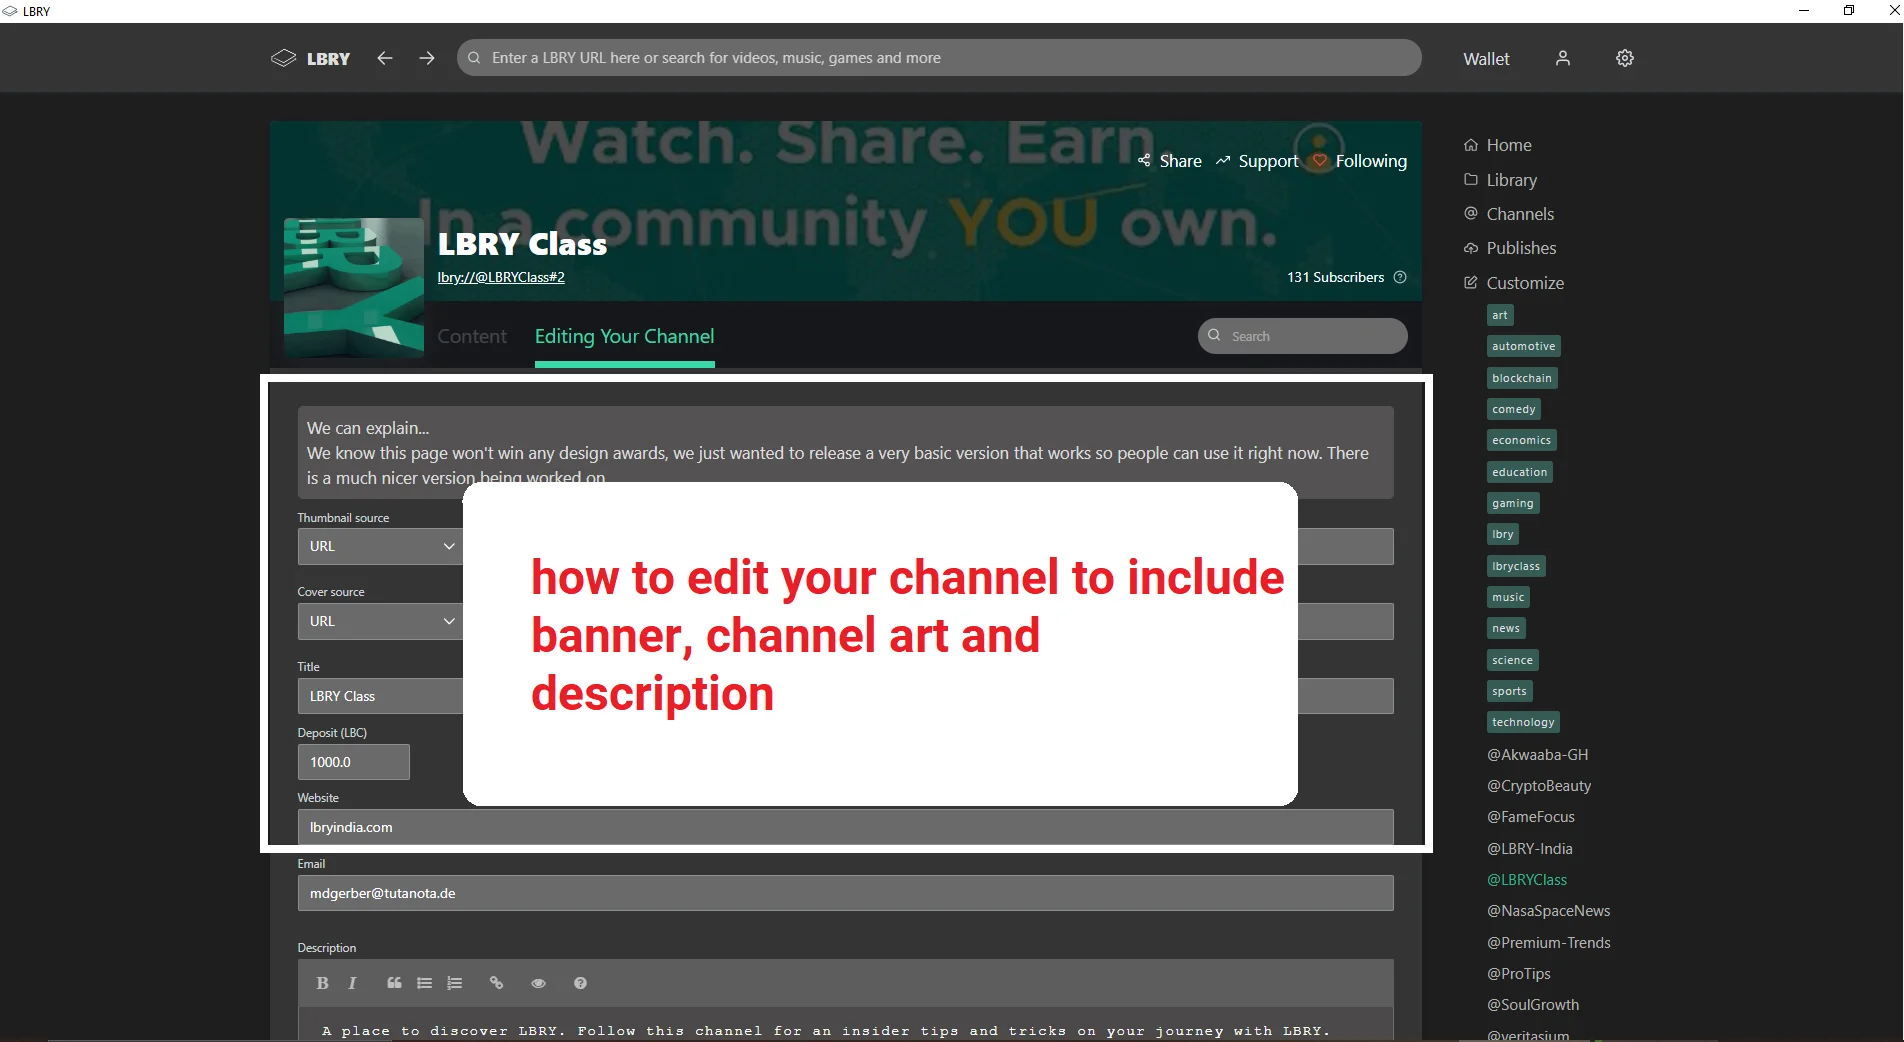Go forward with the right arrow
1904x1042 pixels.
(x=427, y=58)
